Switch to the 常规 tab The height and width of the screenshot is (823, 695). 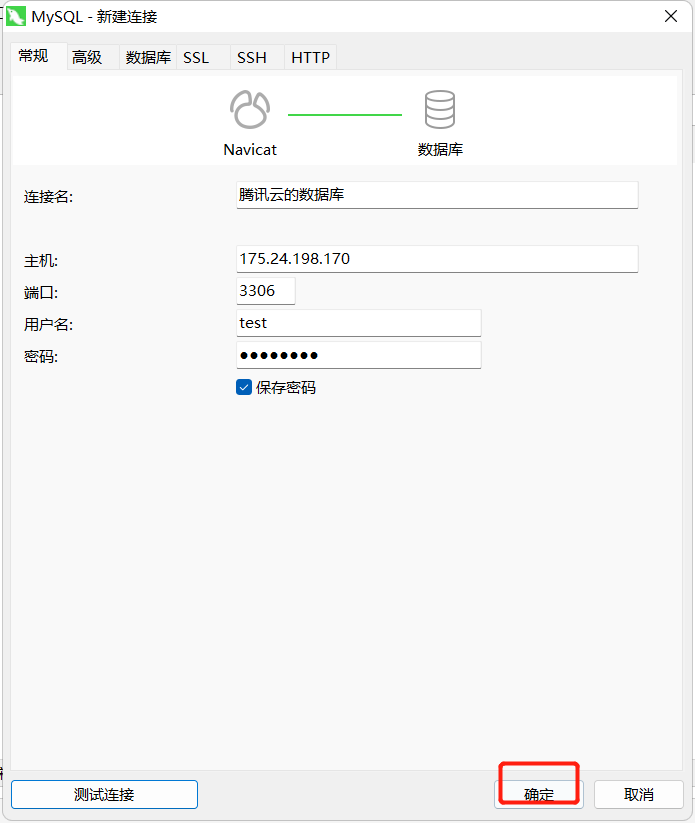[38, 56]
